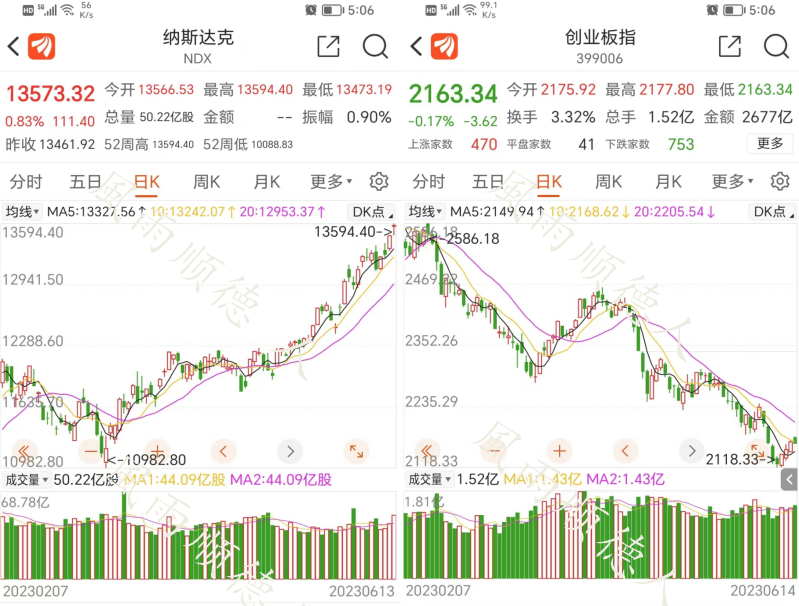Open search on the 创业板指 page
Screen dimensions: 799x606
click(777, 46)
